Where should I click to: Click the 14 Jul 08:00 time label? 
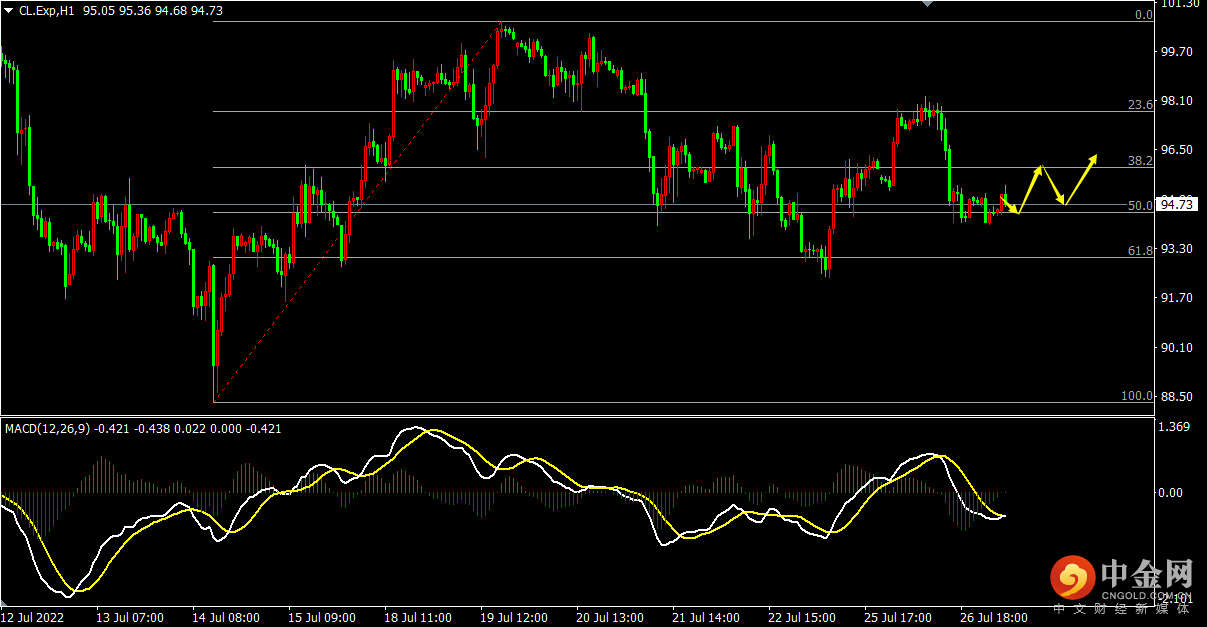click(x=227, y=618)
